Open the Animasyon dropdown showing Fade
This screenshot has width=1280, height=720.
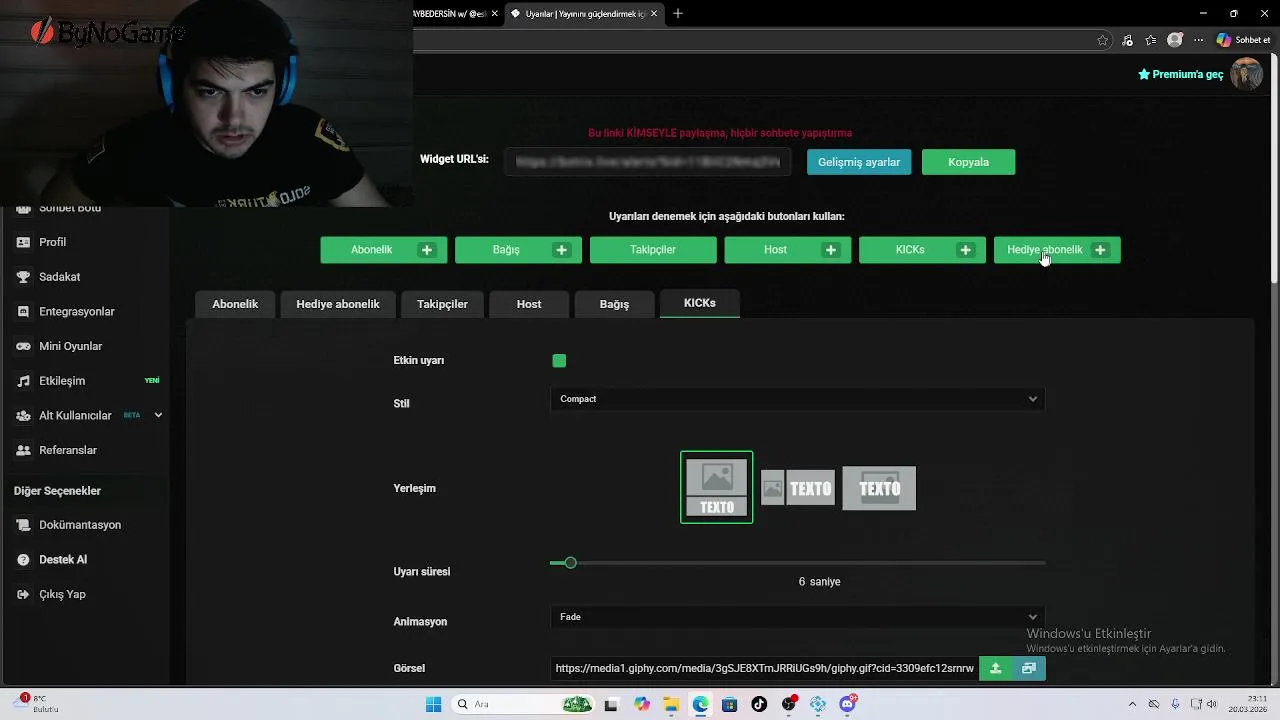[798, 617]
